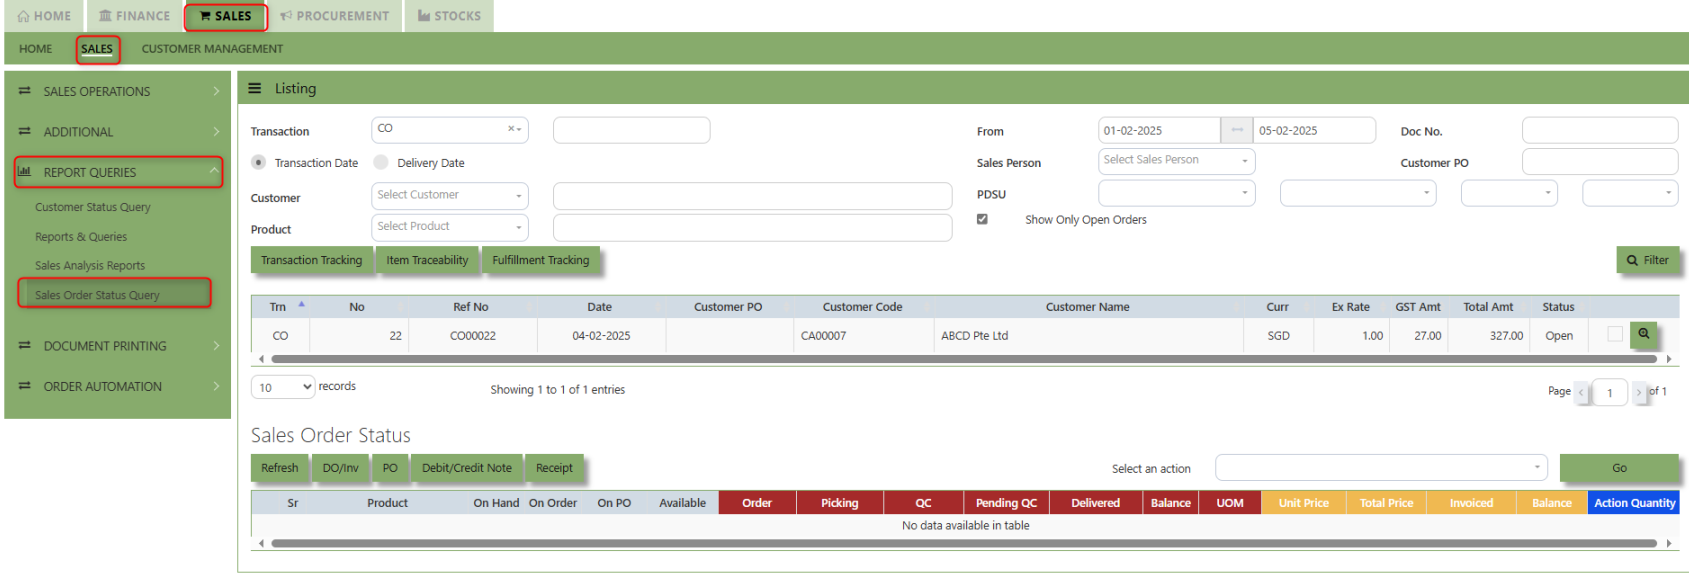Click the customer text input field

(752, 196)
